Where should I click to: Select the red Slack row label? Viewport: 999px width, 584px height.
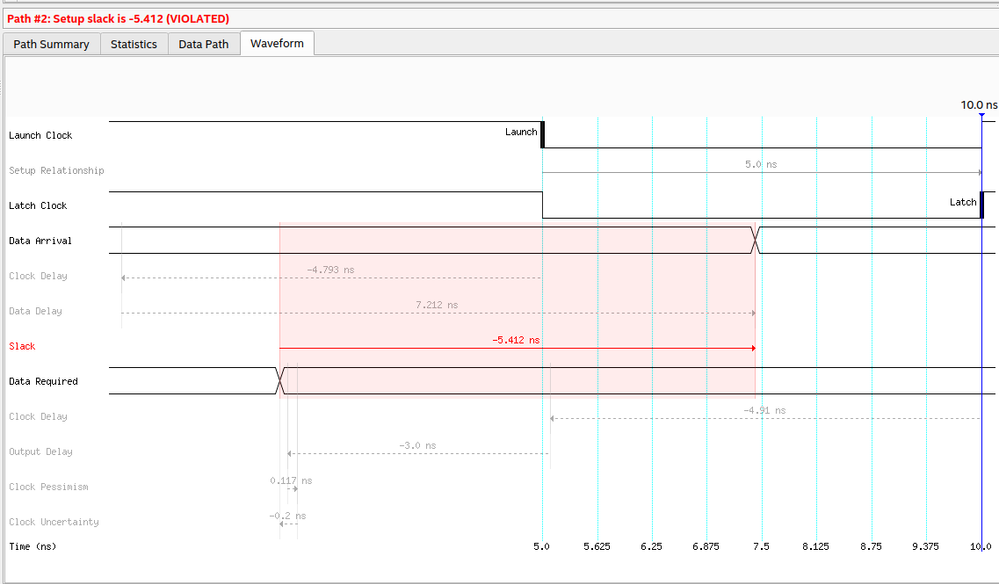[22, 346]
